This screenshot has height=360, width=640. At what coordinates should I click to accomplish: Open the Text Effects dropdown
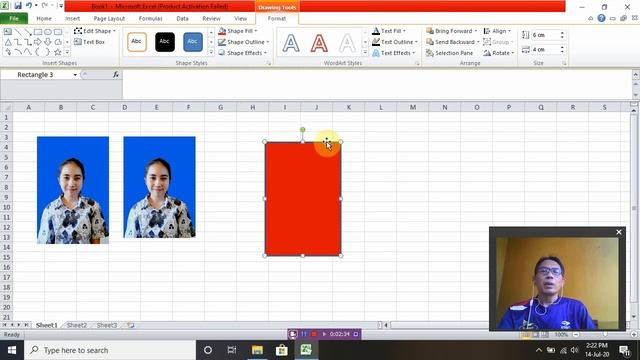pos(393,53)
